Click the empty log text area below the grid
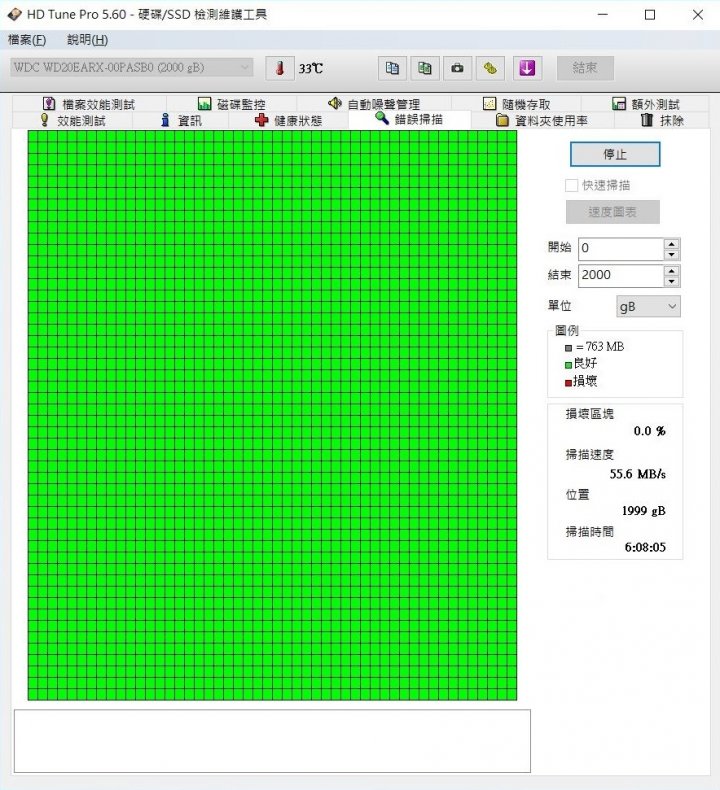720x790 pixels. pos(272,741)
